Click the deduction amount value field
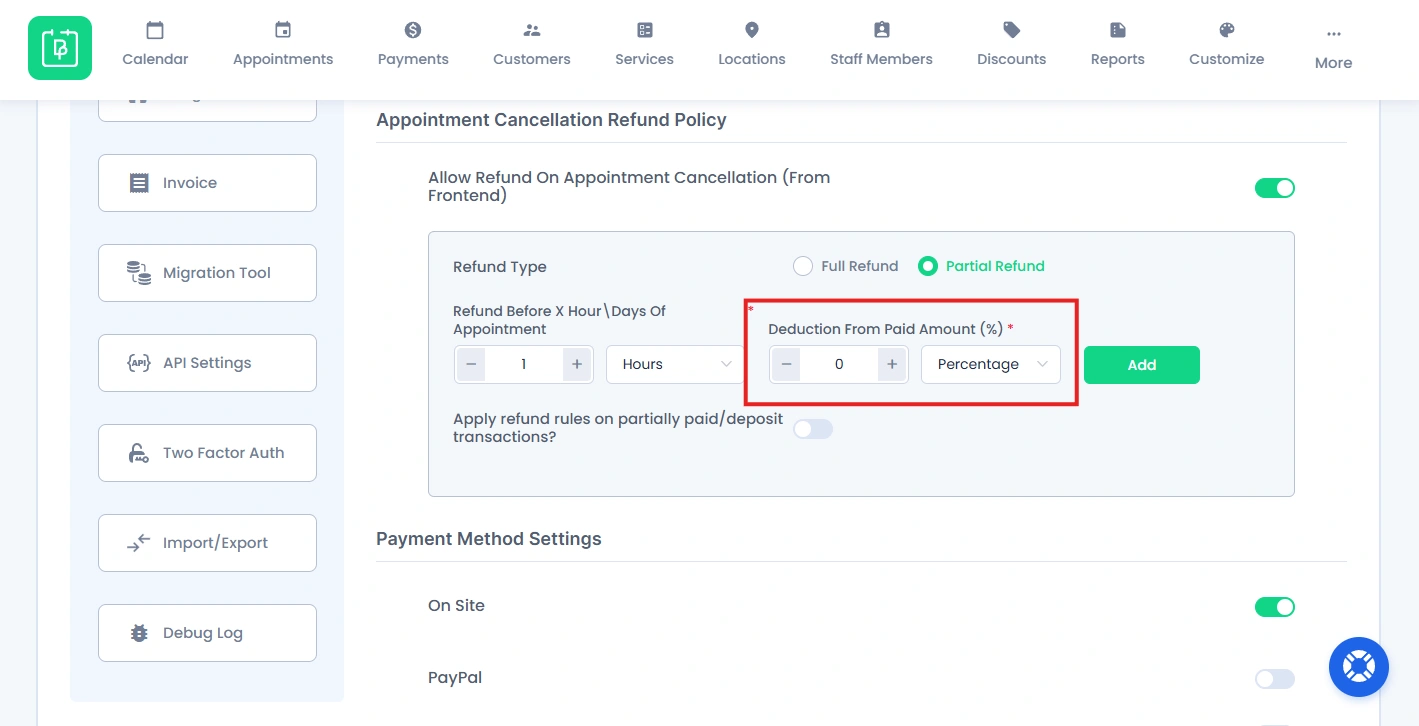Viewport: 1419px width, 726px height. pyautogui.click(x=839, y=364)
